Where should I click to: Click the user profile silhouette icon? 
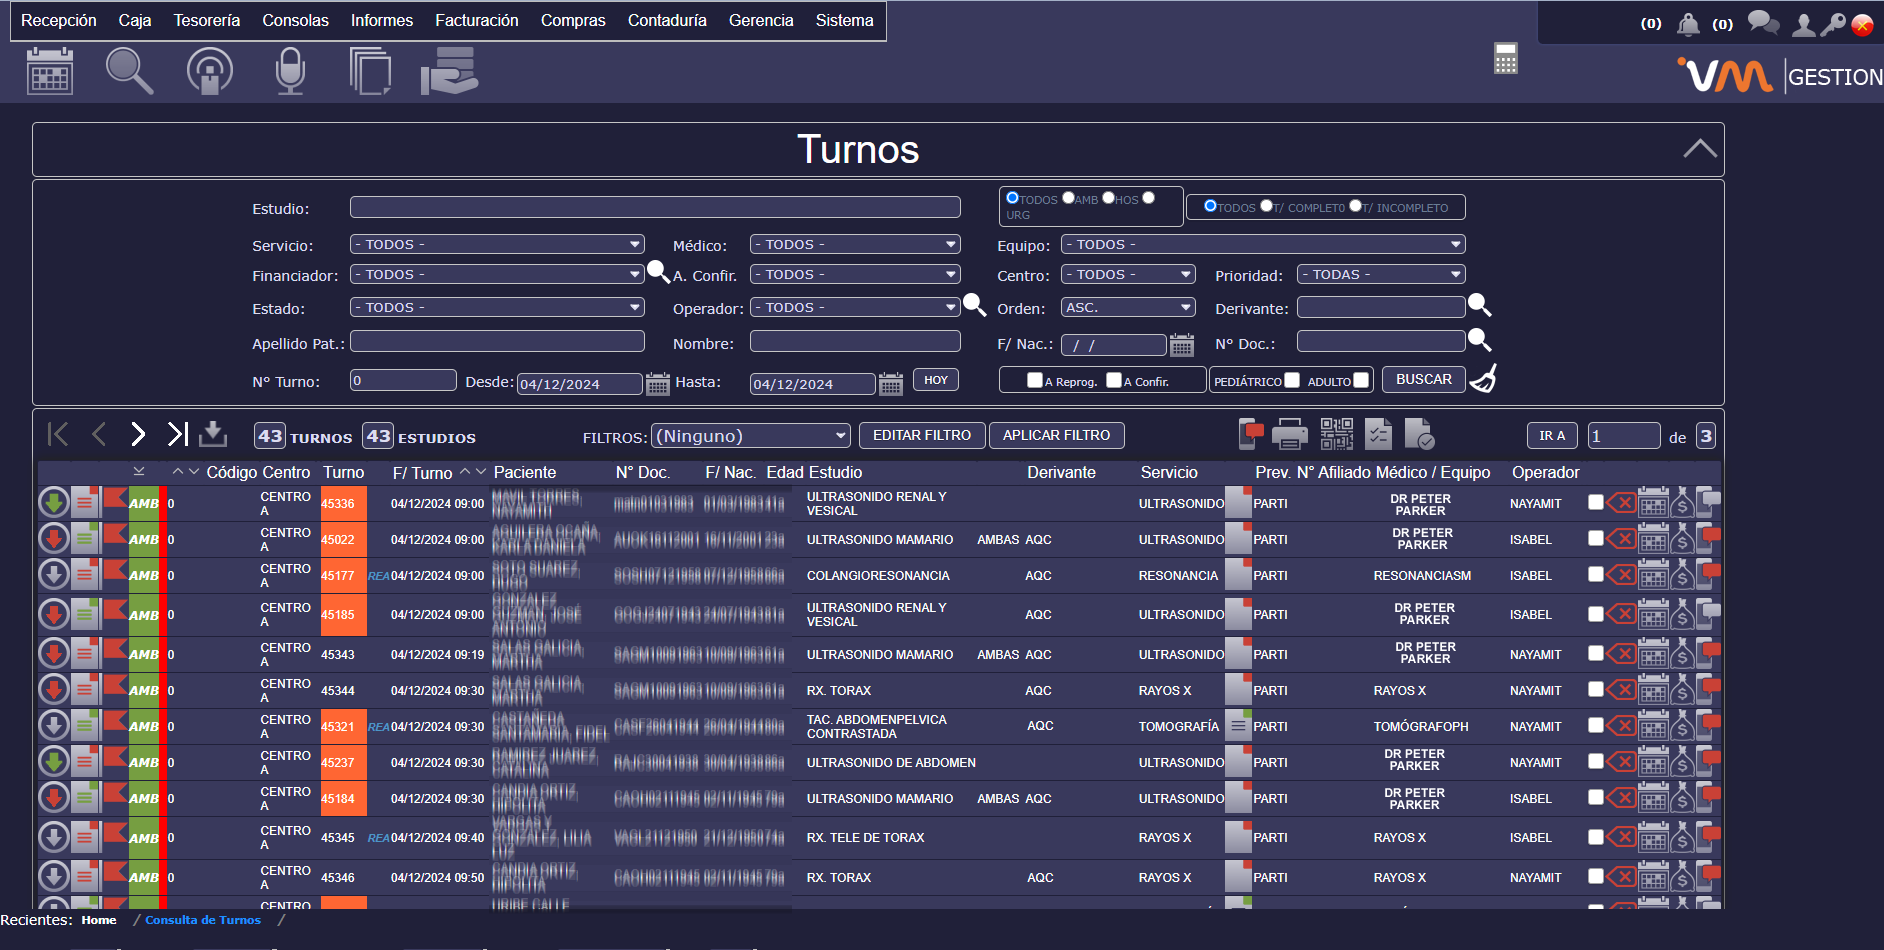[1803, 24]
